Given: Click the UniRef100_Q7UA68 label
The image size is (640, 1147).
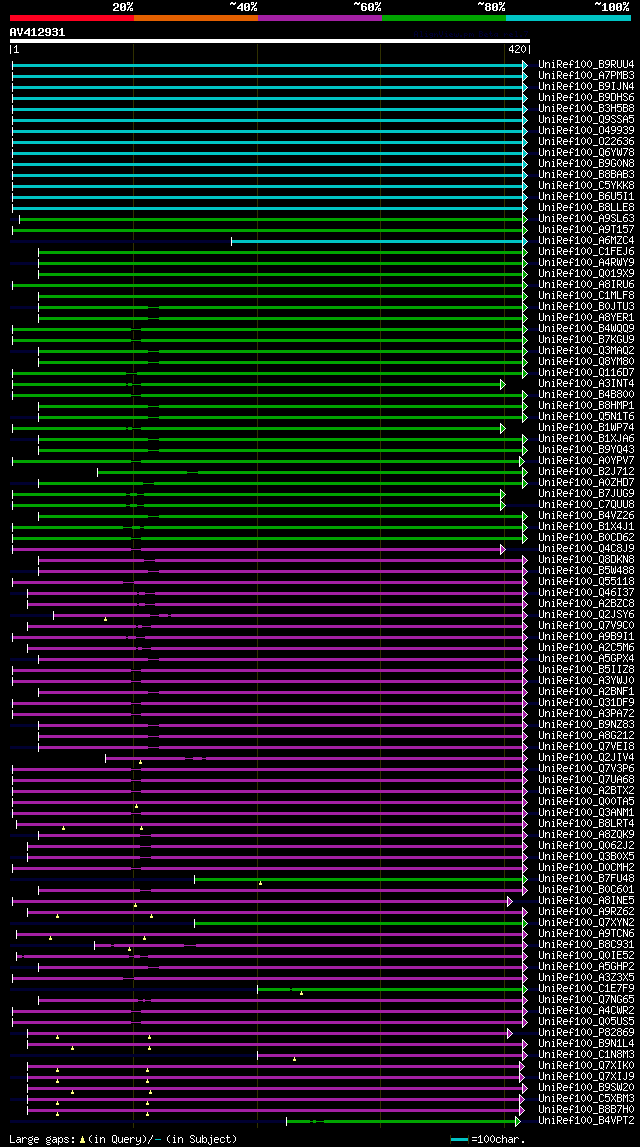Looking at the screenshot, I should point(586,780).
